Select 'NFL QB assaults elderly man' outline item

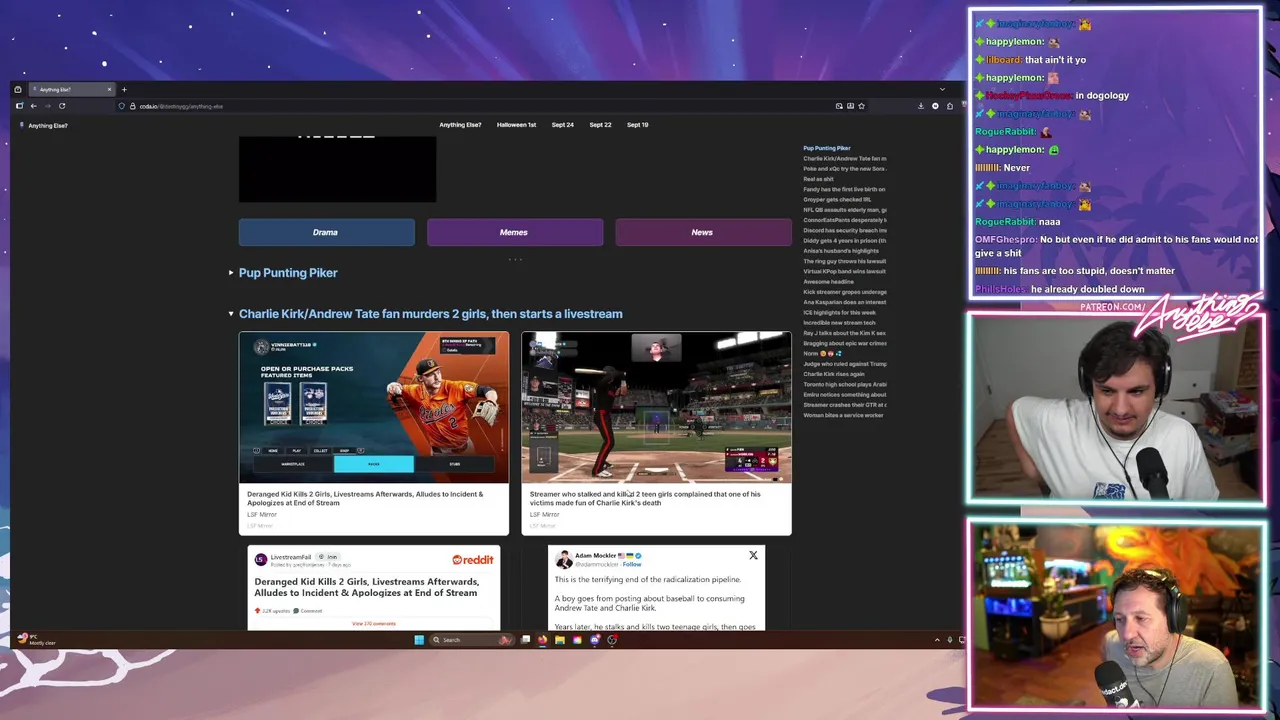(844, 210)
